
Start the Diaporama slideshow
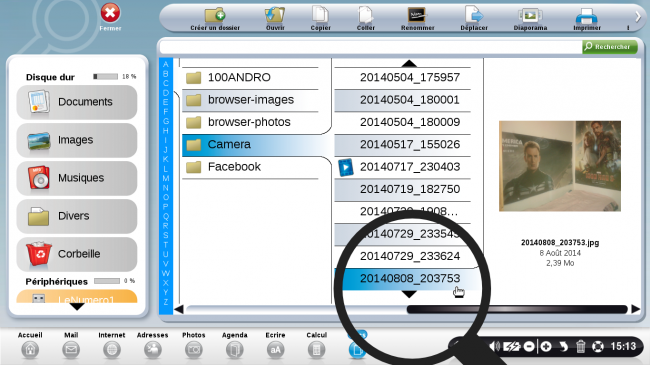pyautogui.click(x=530, y=16)
